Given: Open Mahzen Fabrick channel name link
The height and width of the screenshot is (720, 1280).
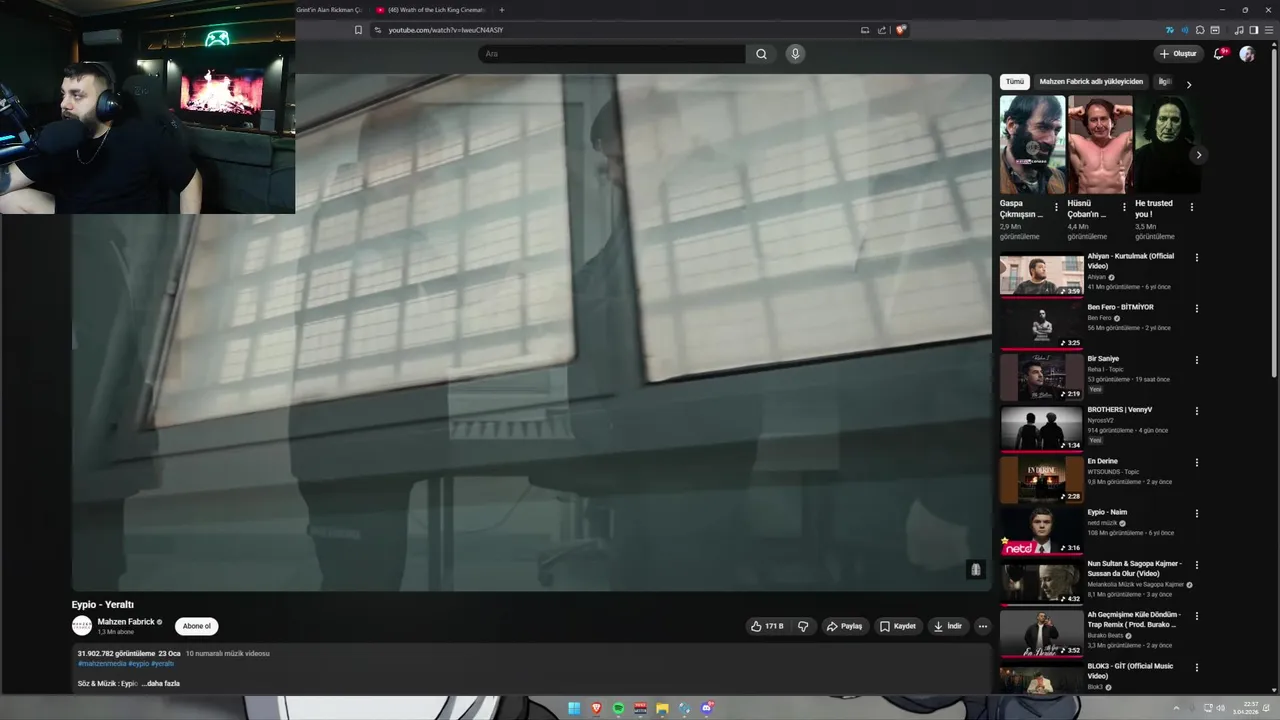Looking at the screenshot, I should 126,622.
